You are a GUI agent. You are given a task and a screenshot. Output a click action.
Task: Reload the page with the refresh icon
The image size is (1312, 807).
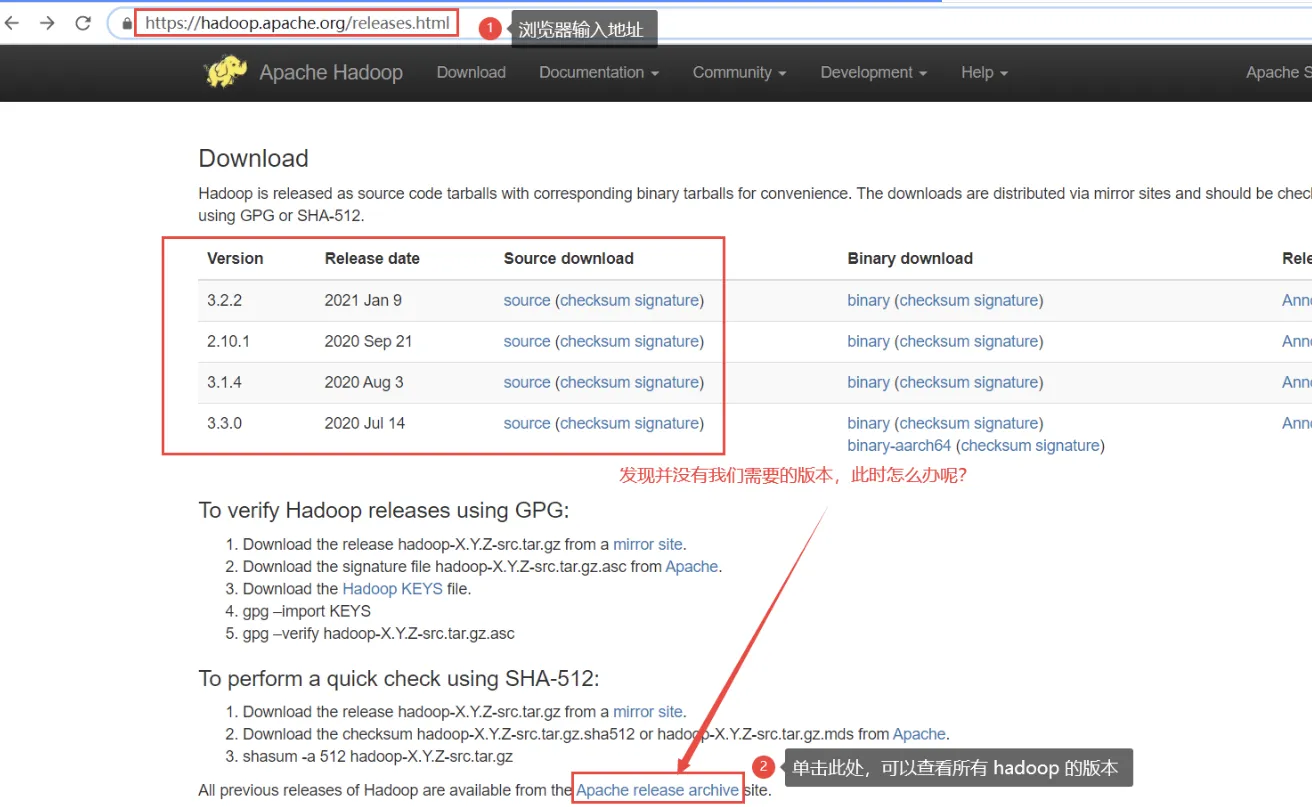(83, 23)
